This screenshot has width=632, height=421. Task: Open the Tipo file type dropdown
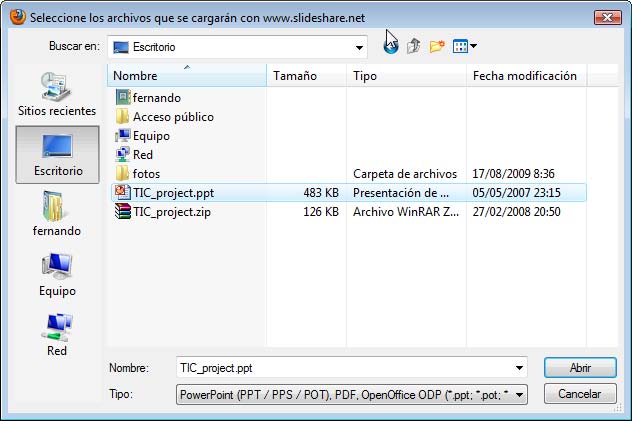pos(351,394)
